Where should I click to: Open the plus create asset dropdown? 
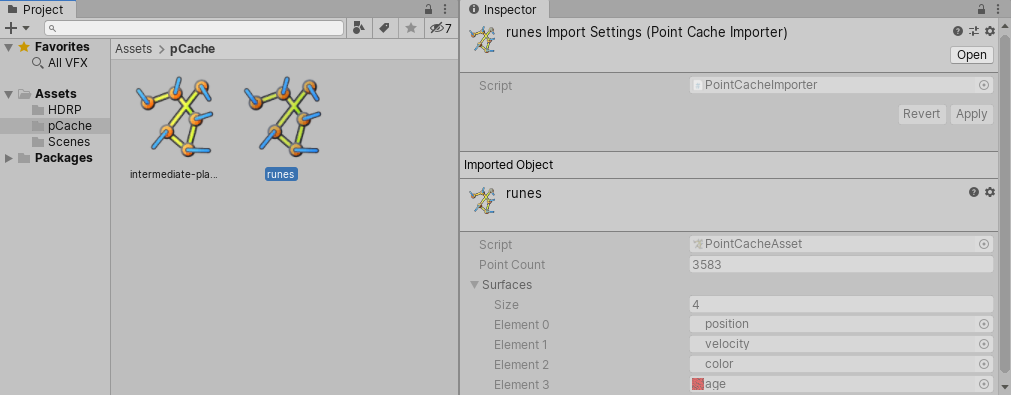(x=17, y=28)
